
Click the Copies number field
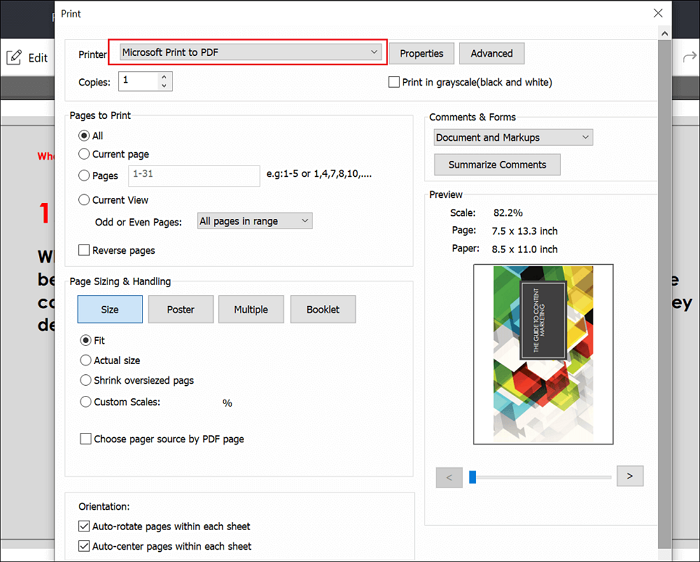139,81
